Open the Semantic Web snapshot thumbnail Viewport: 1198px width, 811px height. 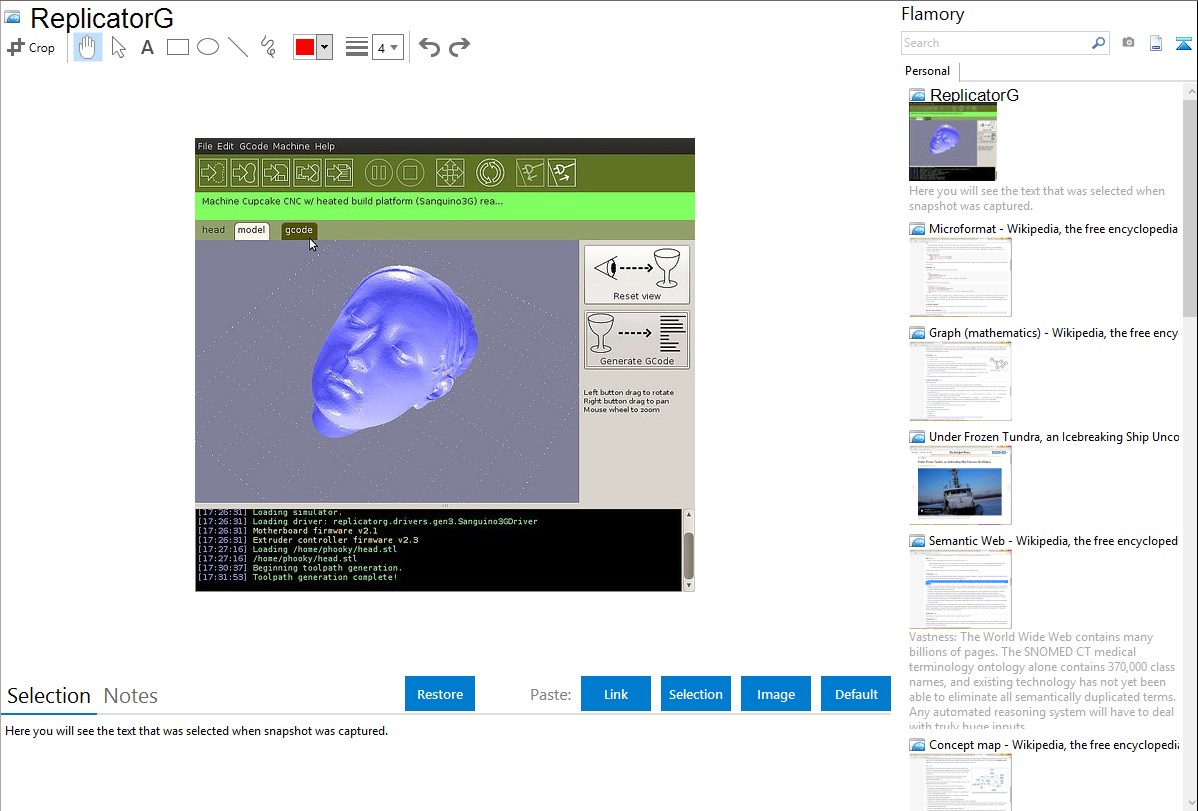[960, 589]
